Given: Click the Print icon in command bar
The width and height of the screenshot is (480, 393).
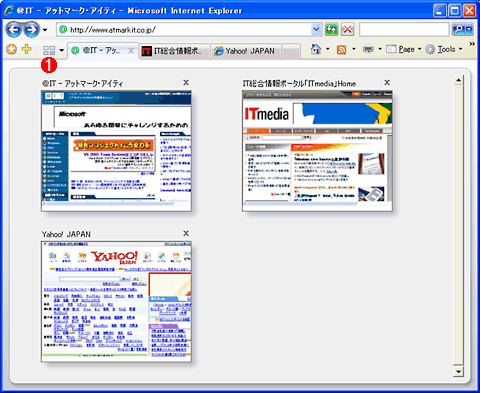Looking at the screenshot, I should click(368, 50).
